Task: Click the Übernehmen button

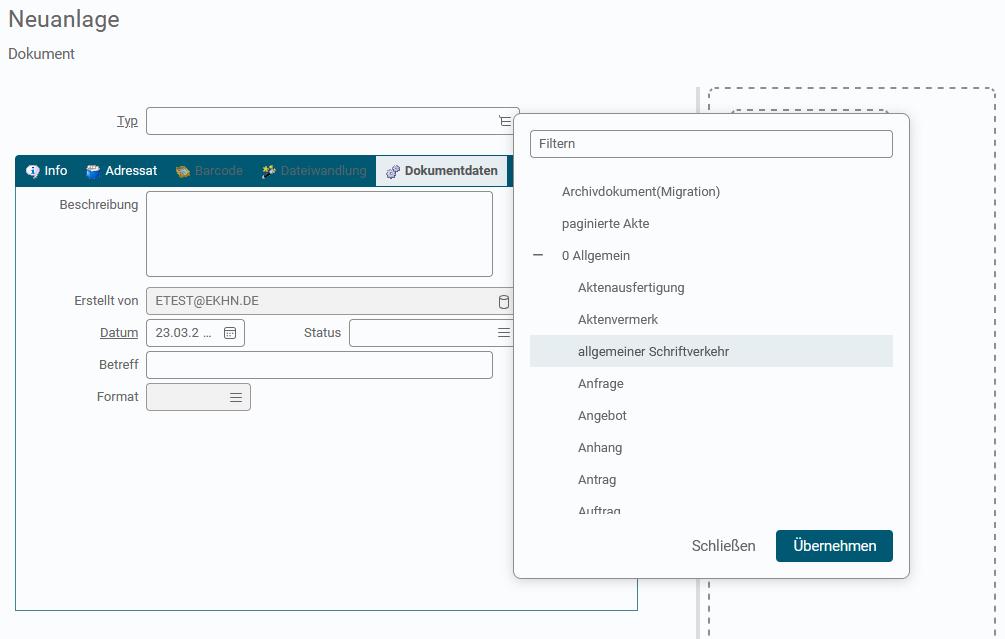Action: pos(834,546)
